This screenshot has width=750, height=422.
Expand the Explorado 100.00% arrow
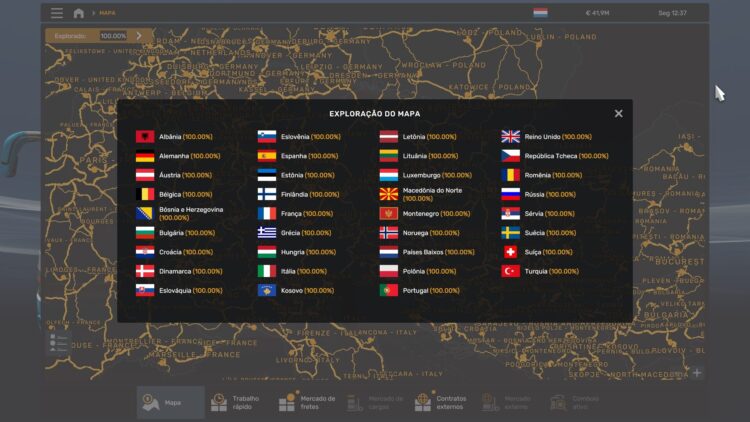139,35
